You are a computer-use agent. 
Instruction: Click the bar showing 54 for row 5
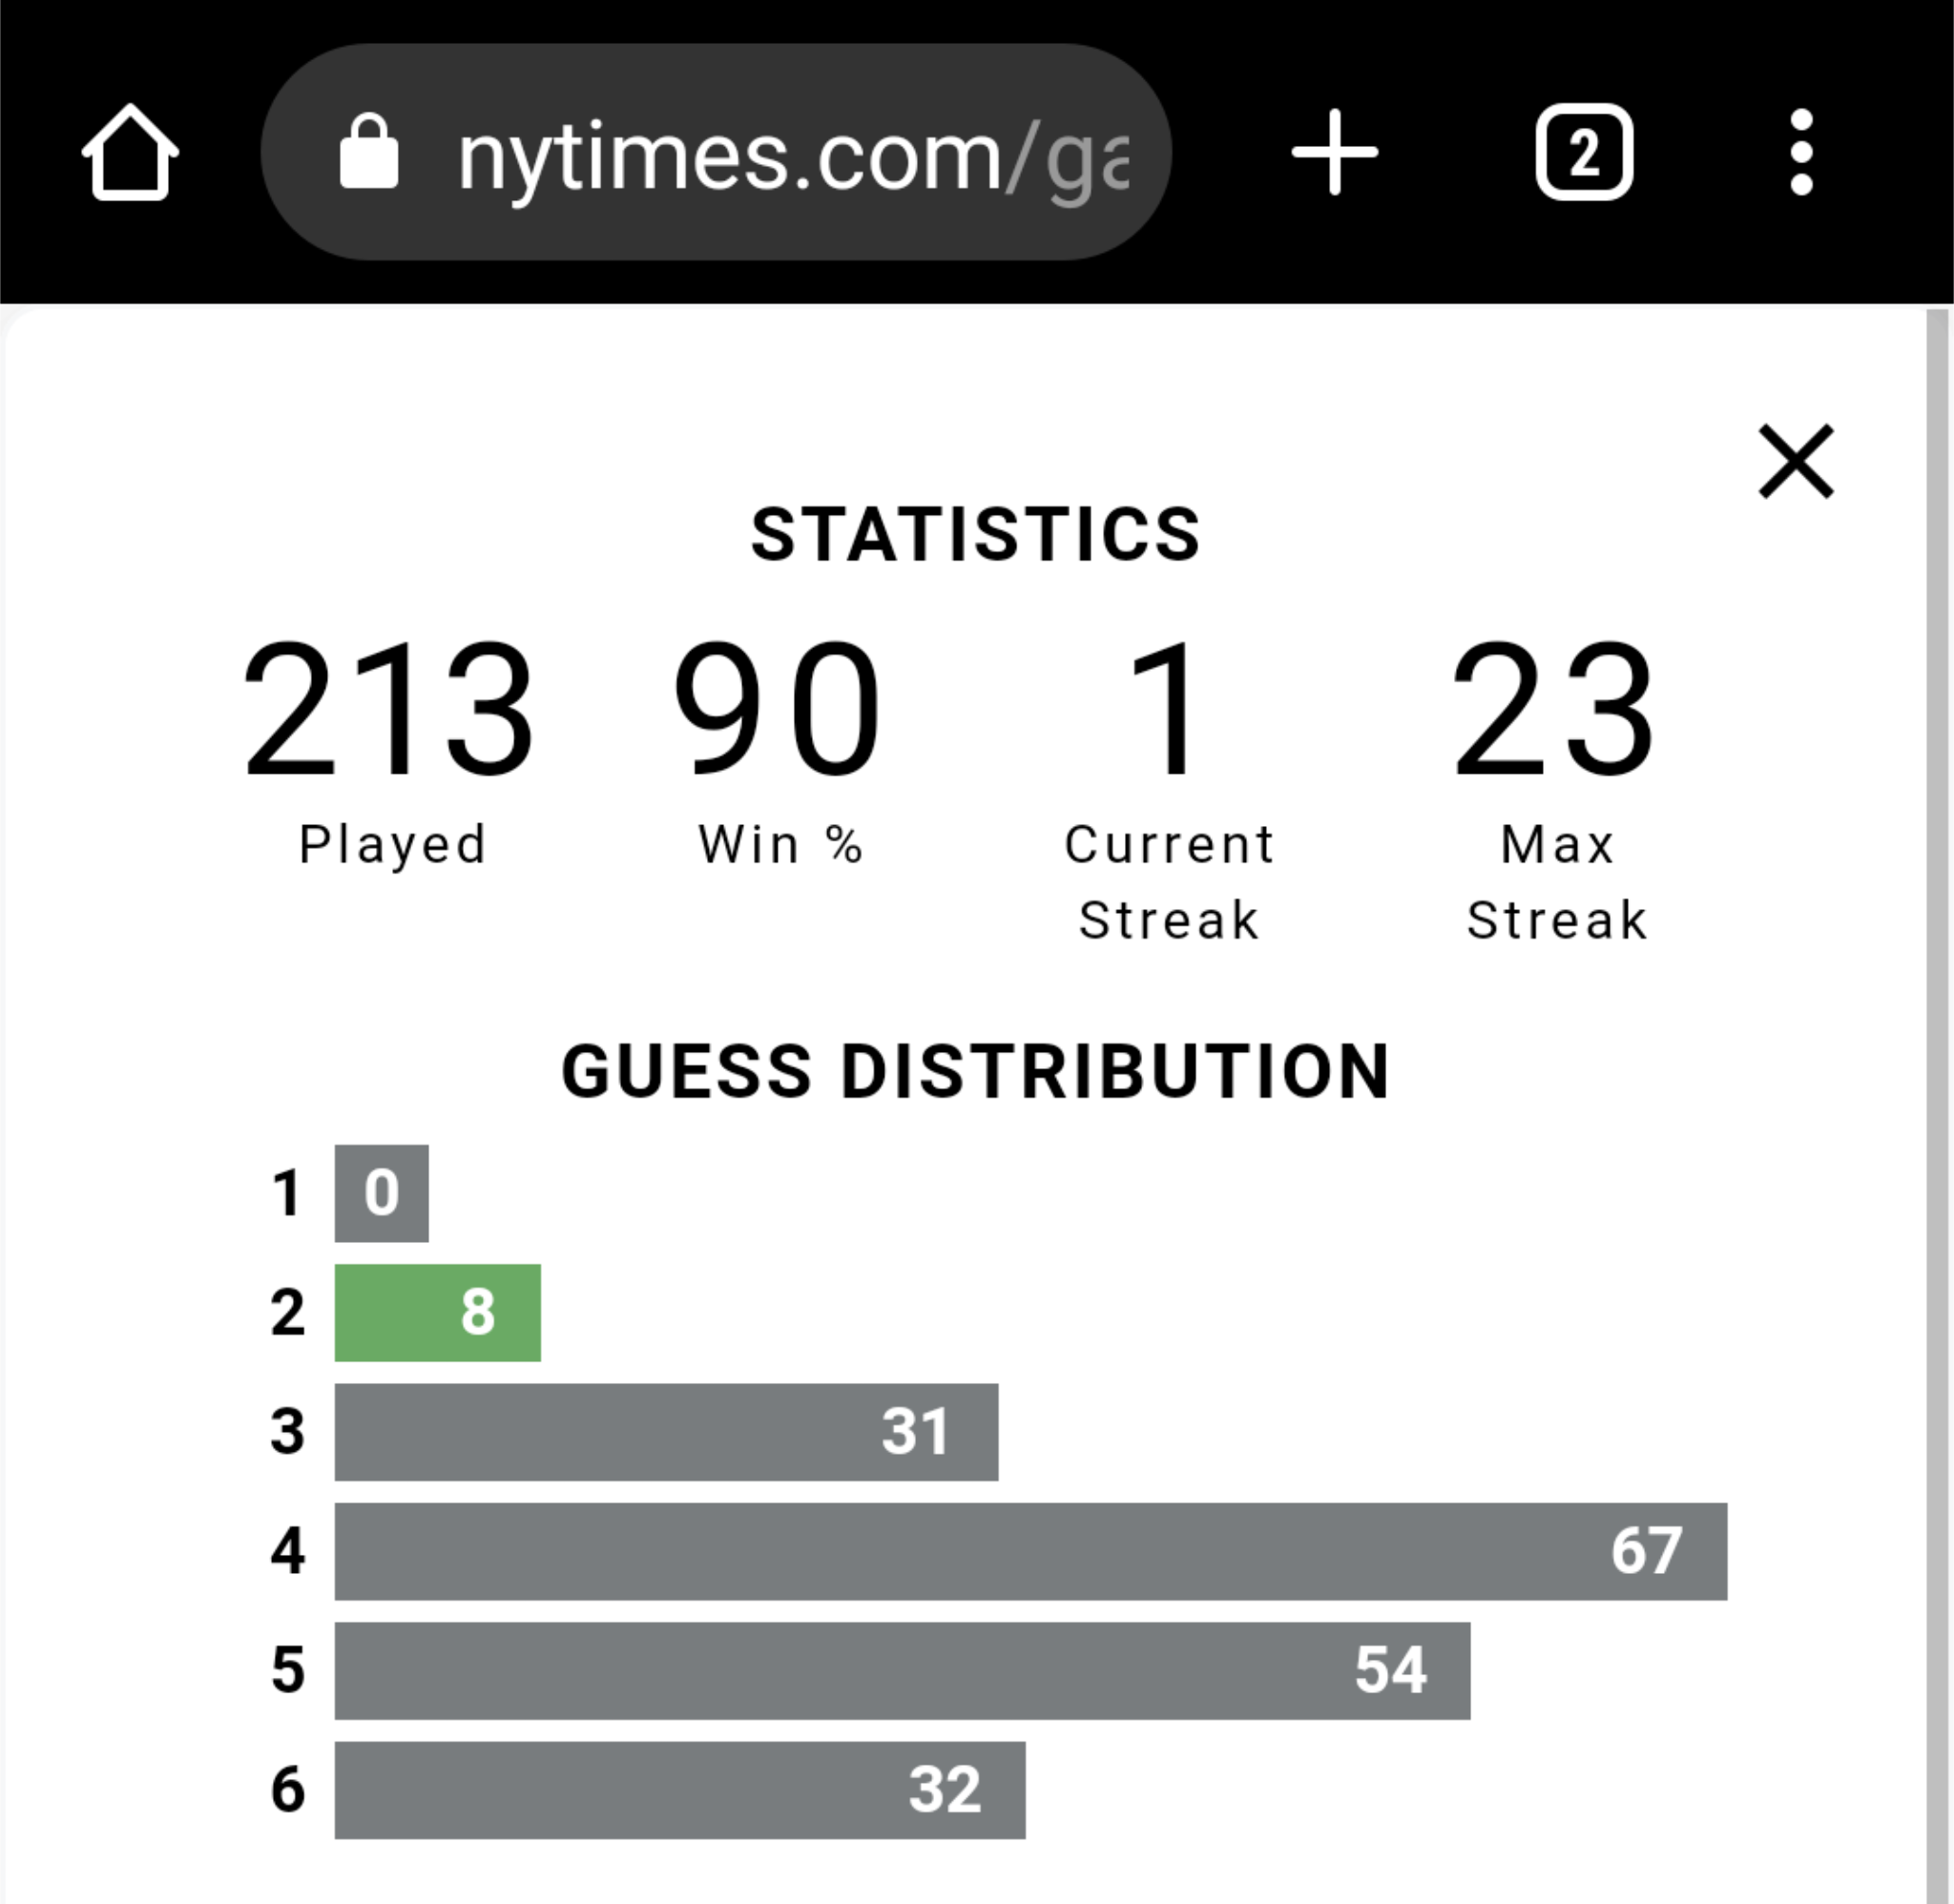coord(902,1670)
